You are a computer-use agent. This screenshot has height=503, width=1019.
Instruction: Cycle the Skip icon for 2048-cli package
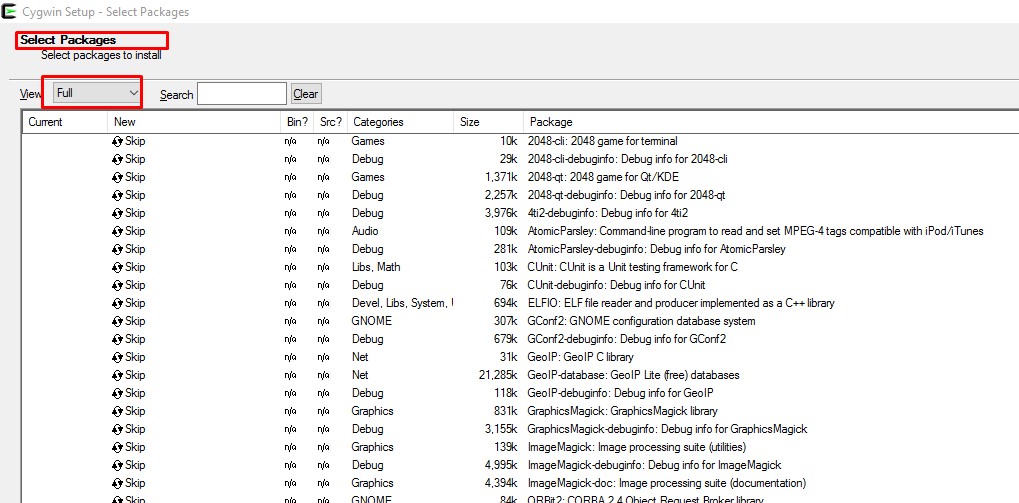[x=117, y=141]
